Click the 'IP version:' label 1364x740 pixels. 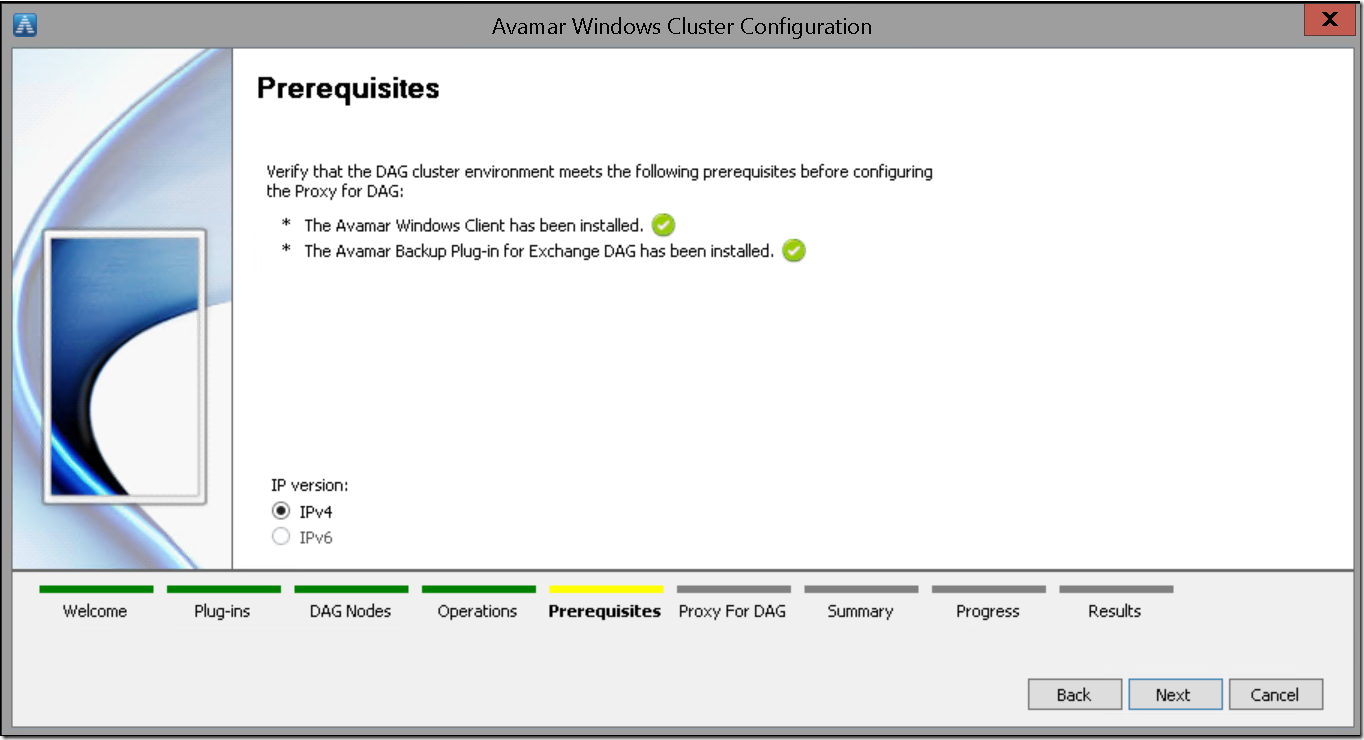(310, 486)
